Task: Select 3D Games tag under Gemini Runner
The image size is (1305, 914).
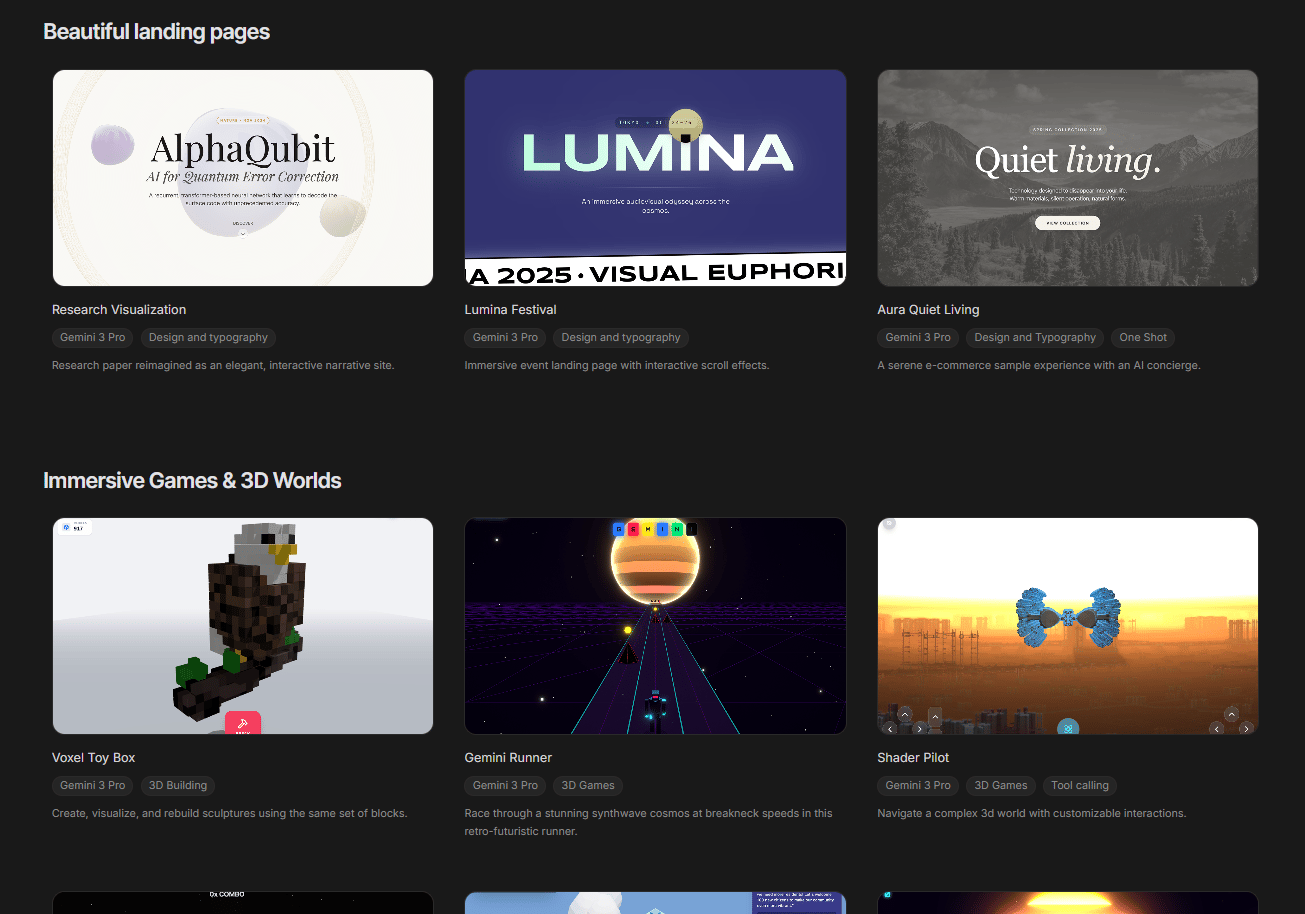Action: click(588, 786)
